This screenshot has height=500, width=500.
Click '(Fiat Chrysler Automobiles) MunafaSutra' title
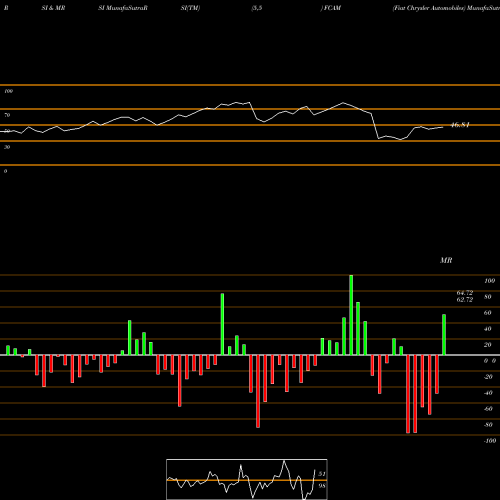446,8
